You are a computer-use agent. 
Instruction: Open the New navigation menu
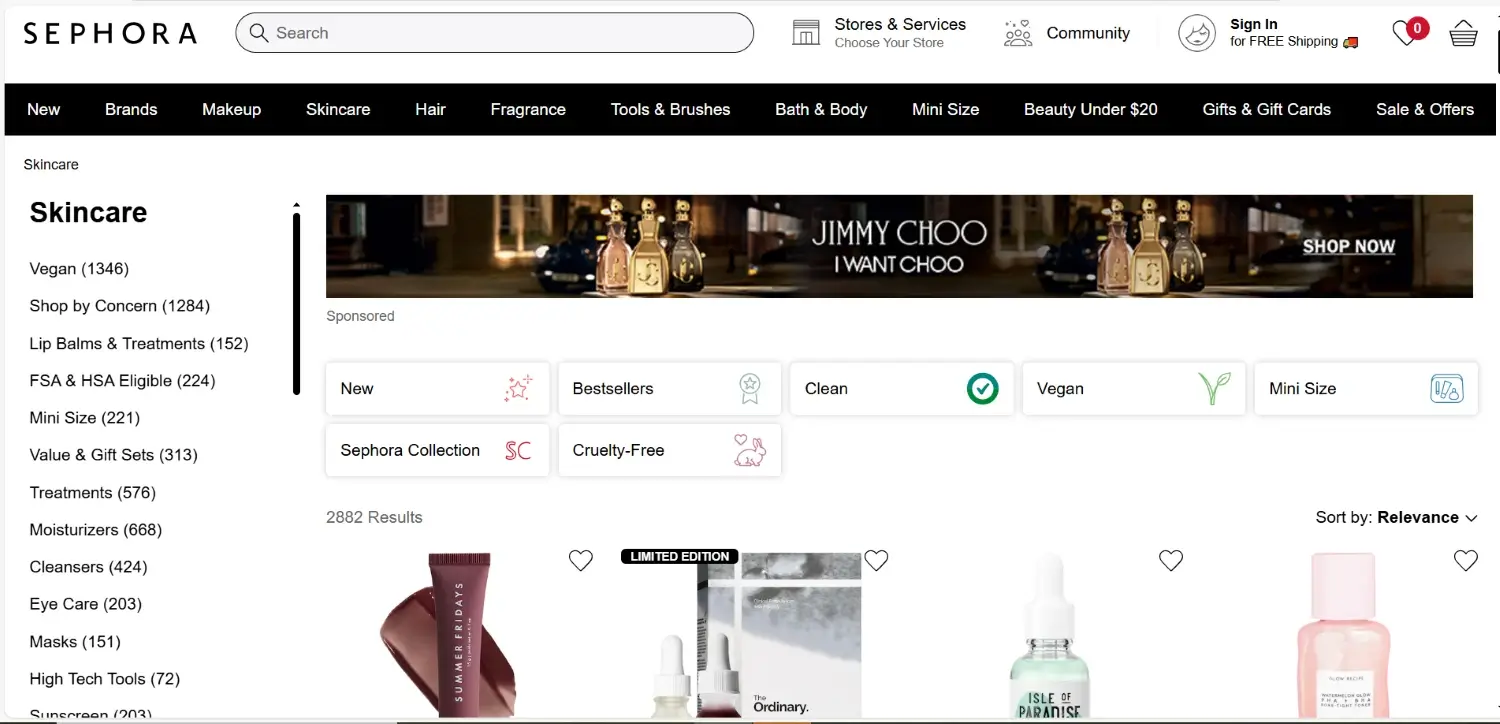click(x=43, y=109)
